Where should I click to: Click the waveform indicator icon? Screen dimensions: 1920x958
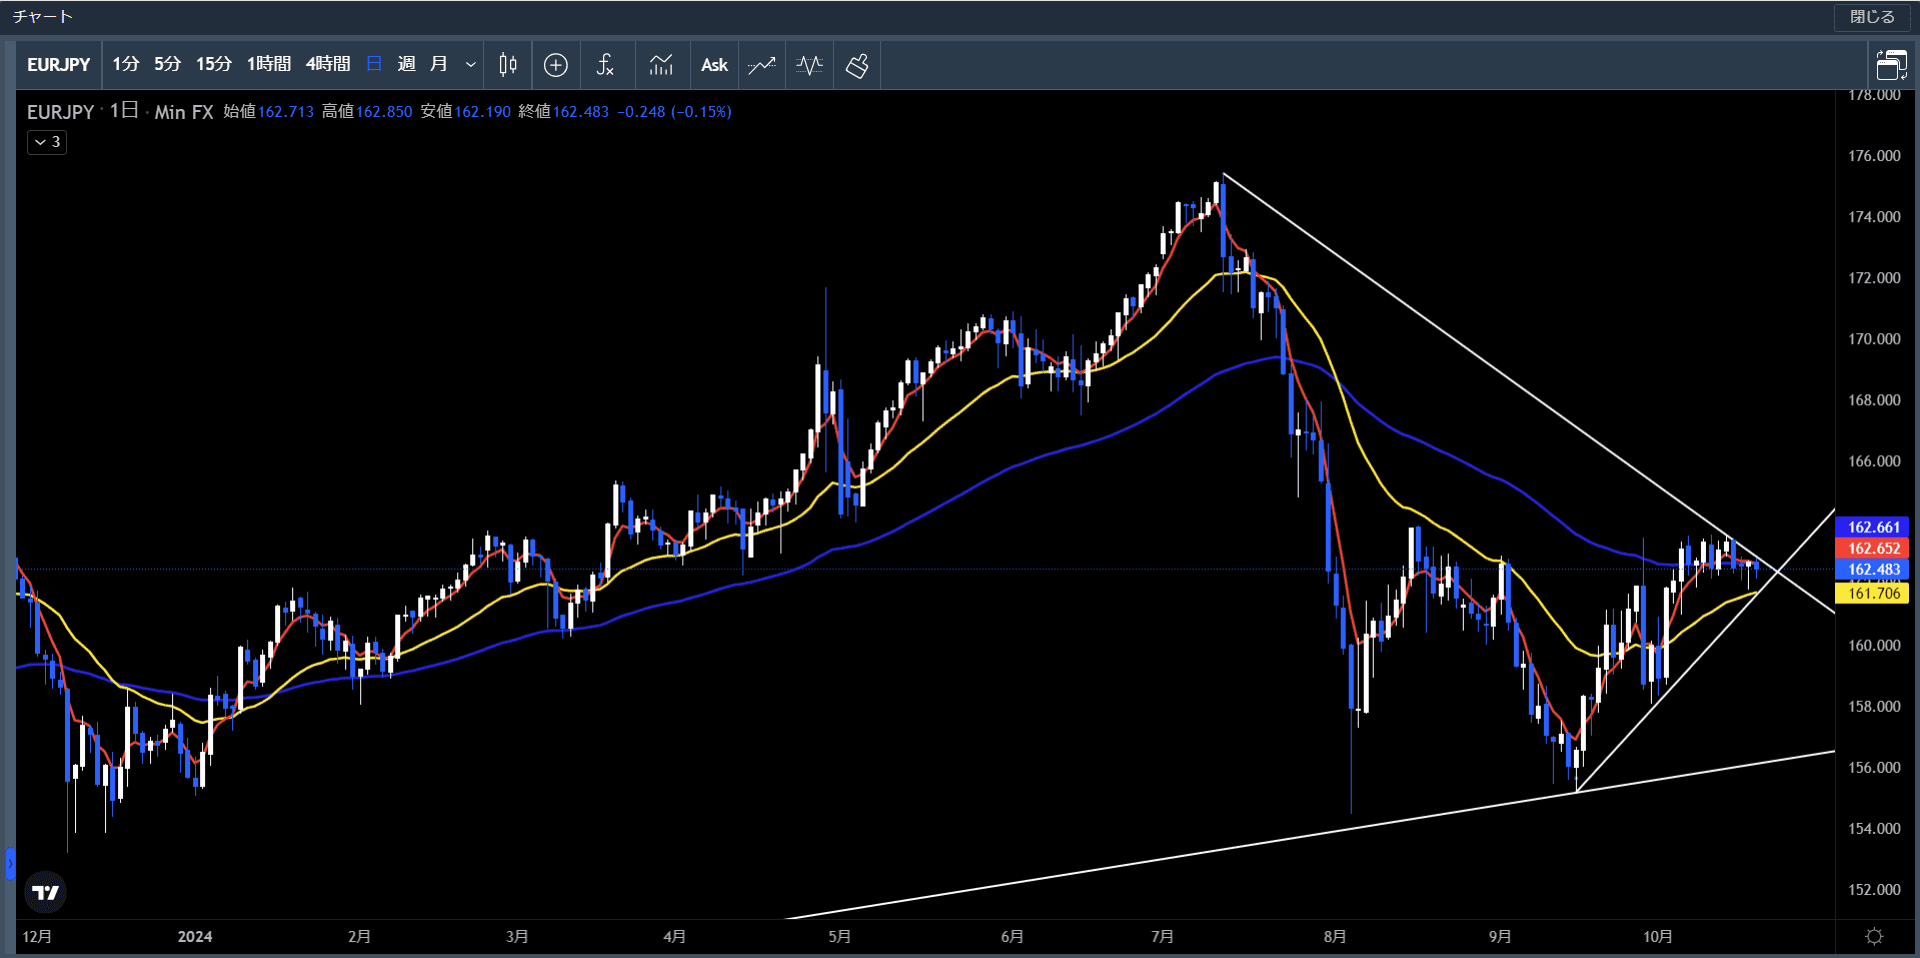[810, 65]
